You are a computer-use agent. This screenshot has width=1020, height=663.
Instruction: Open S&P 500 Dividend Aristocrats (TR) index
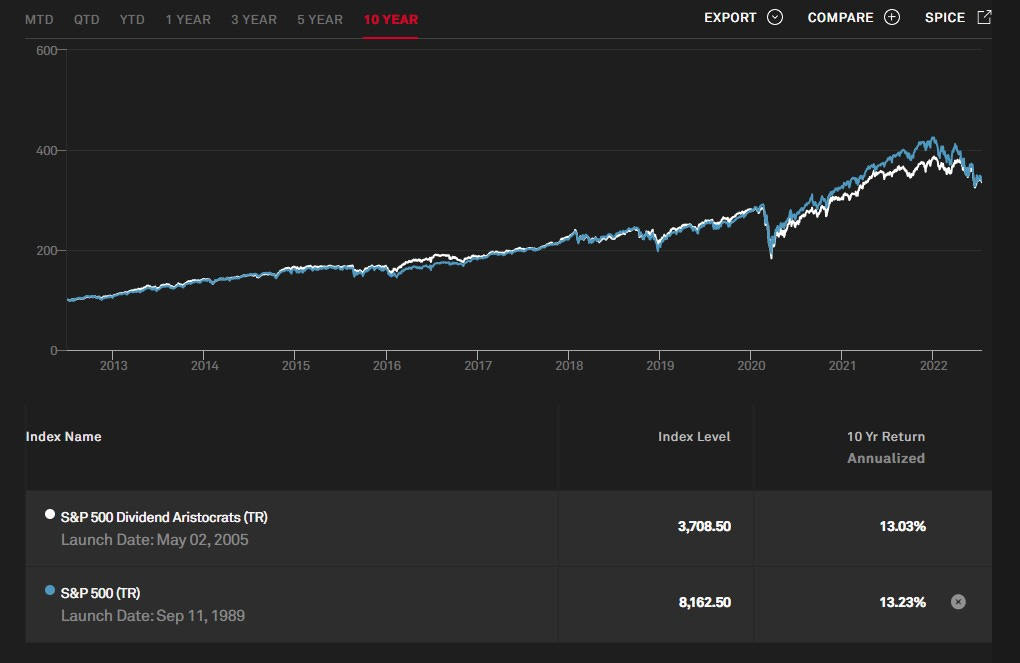[164, 517]
